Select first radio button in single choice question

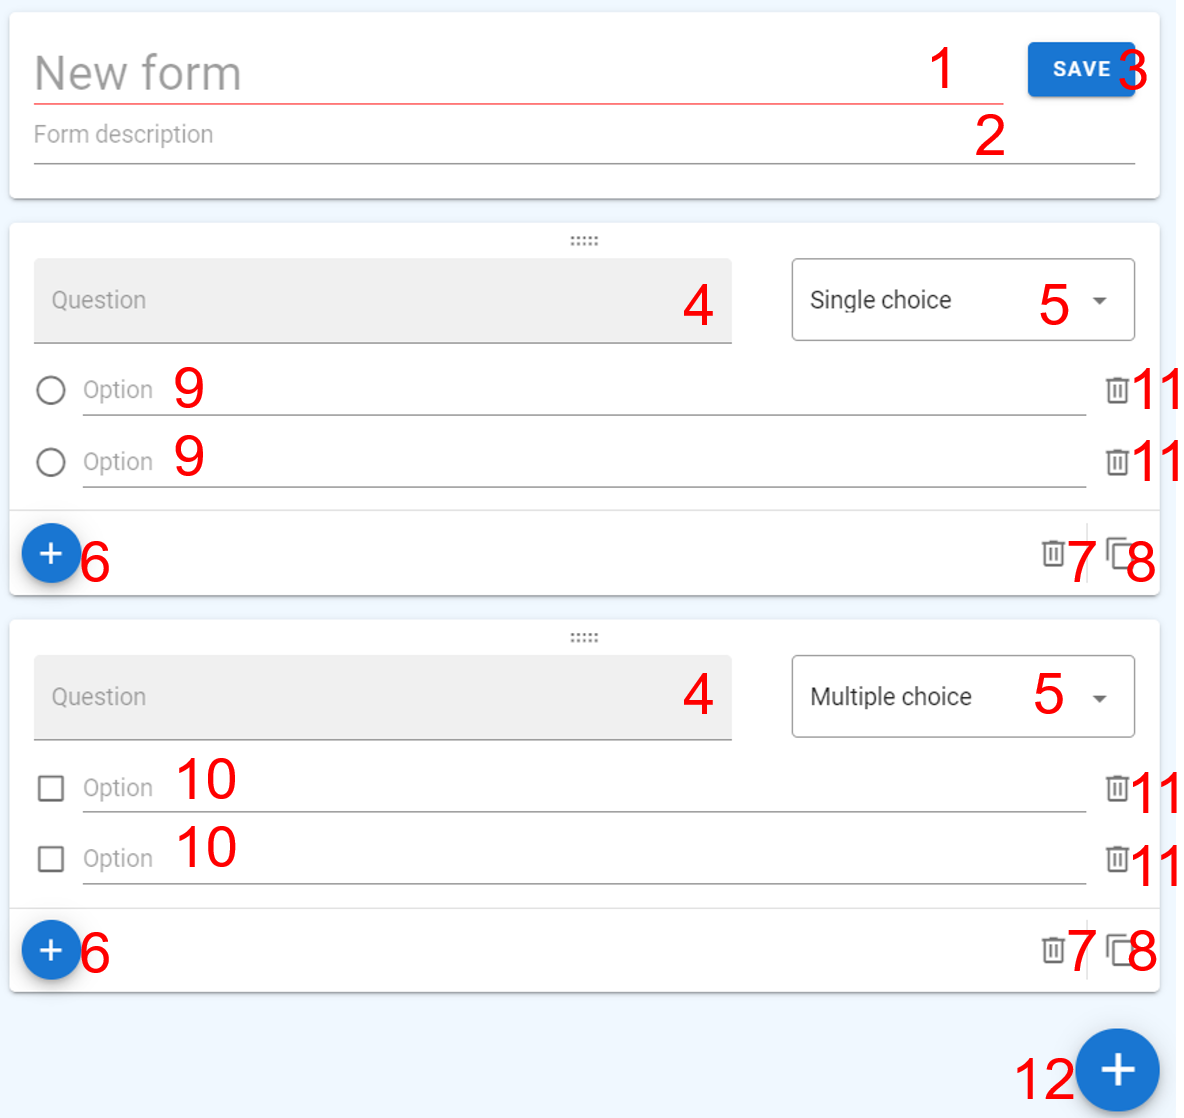pyautogui.click(x=51, y=390)
